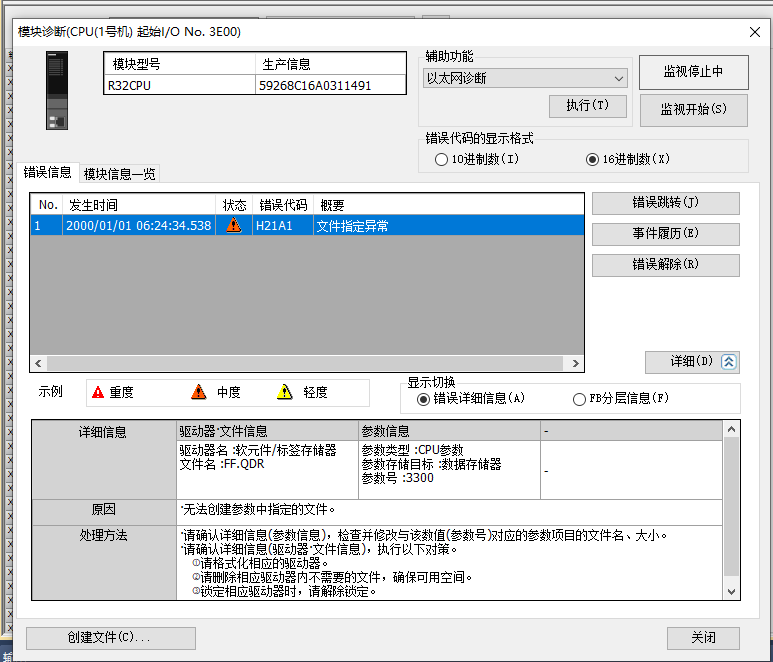Click the yellow 轻度 legend warning icon

tap(285, 393)
